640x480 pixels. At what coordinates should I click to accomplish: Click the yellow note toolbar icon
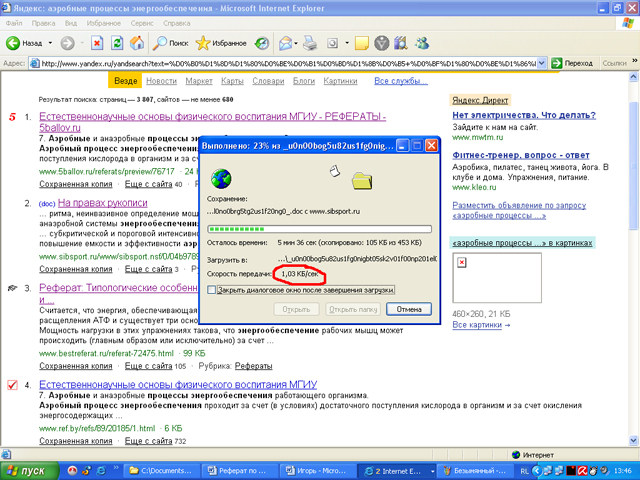tap(362, 43)
